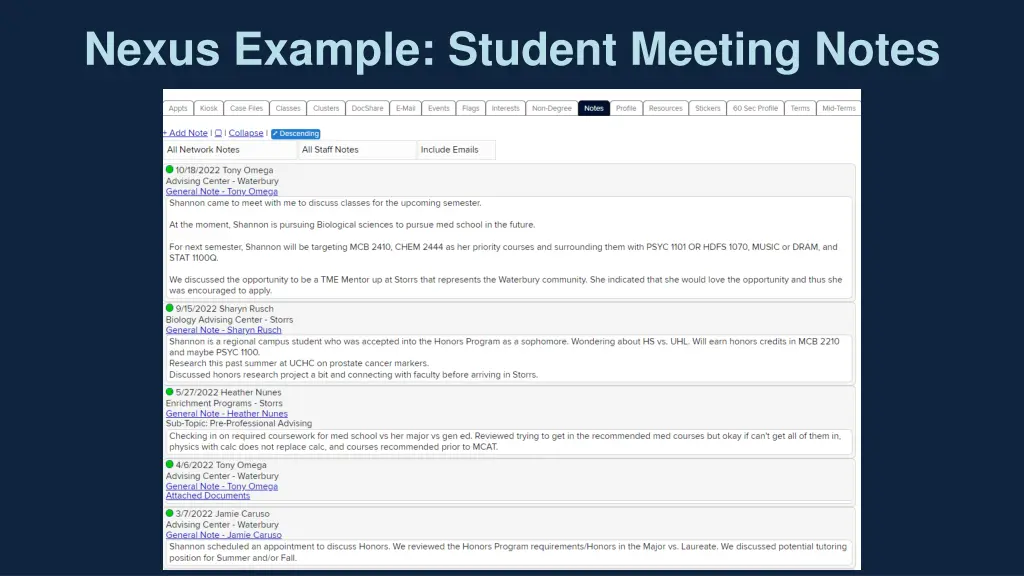Screen dimensions: 1024x576
Task: Toggle the Descending sort button
Action: pos(295,133)
